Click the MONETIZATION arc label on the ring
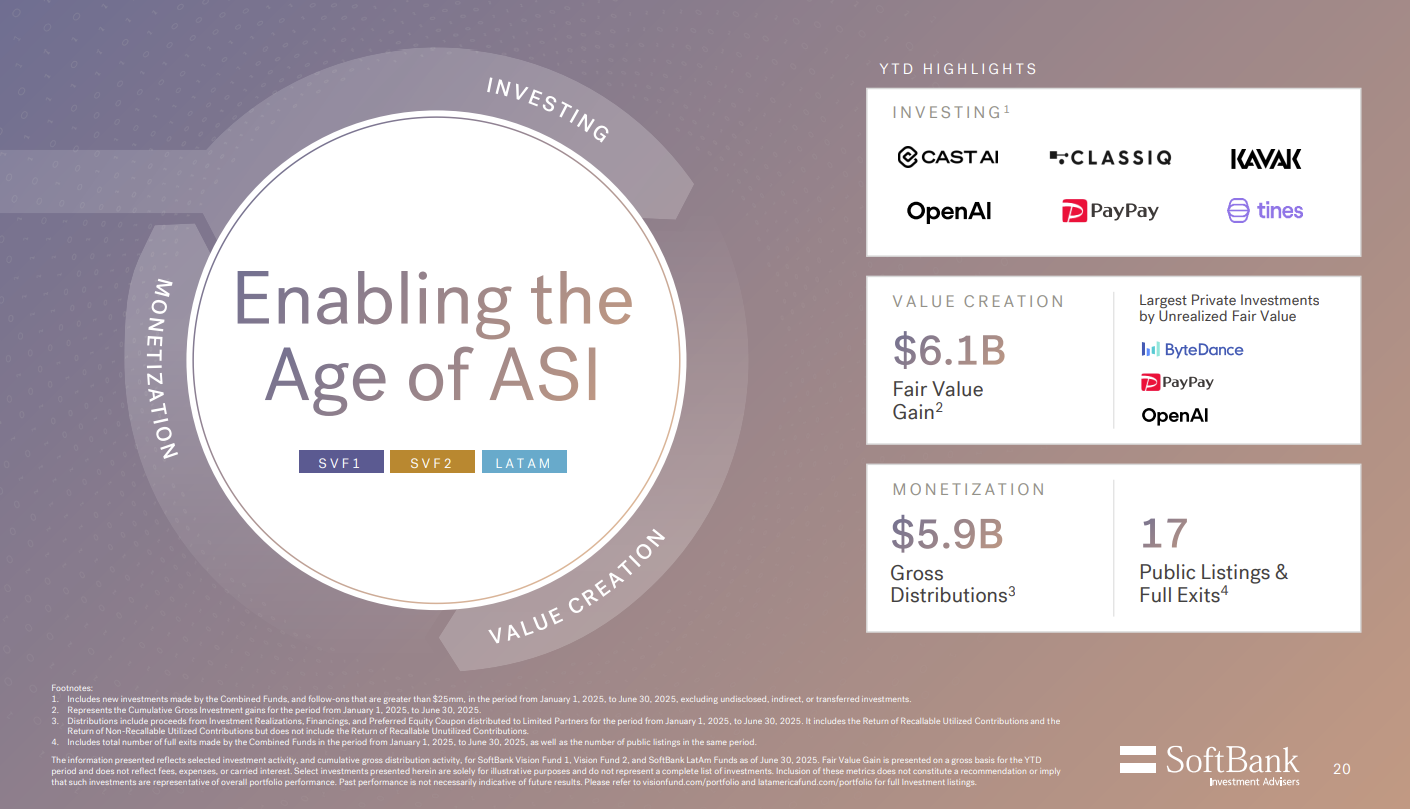 [x=166, y=369]
